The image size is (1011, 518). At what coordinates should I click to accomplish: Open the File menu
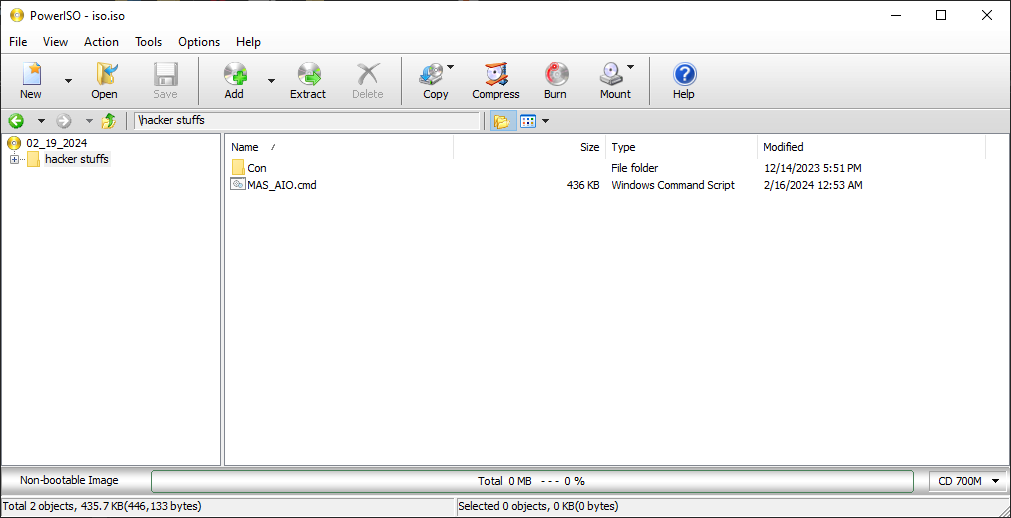point(18,42)
